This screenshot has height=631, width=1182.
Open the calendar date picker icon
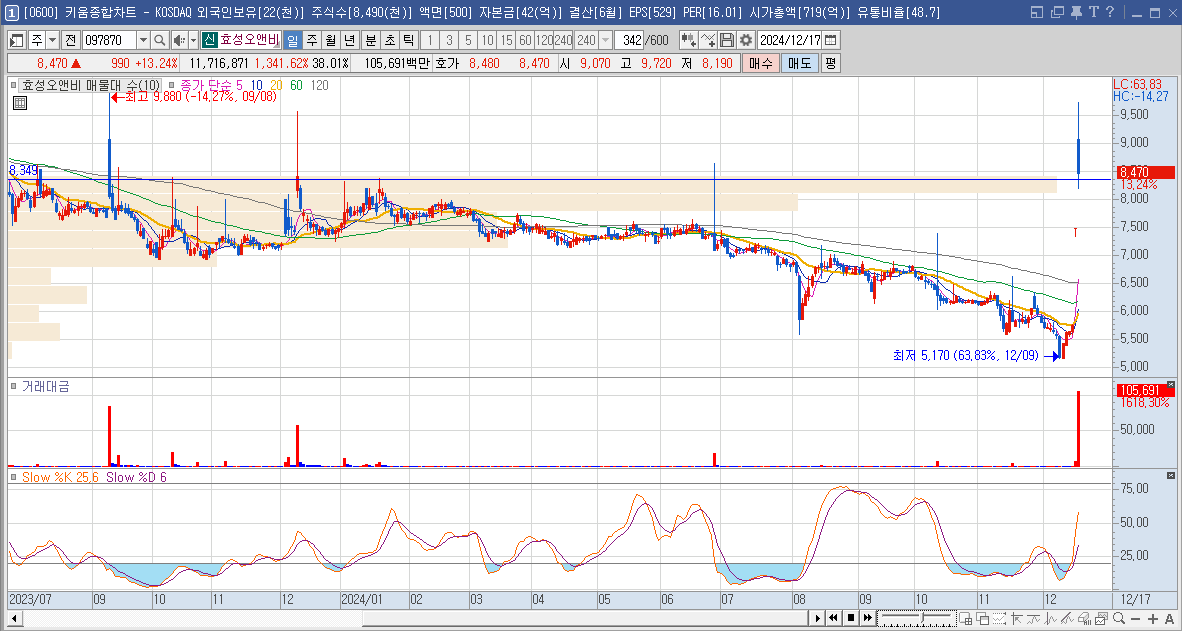click(x=831, y=40)
